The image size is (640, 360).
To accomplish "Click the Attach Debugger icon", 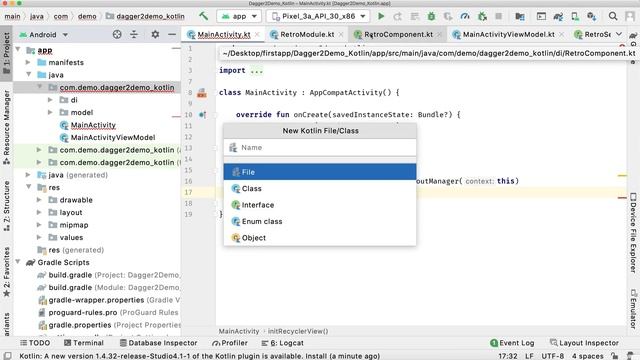I will click(x=482, y=16).
